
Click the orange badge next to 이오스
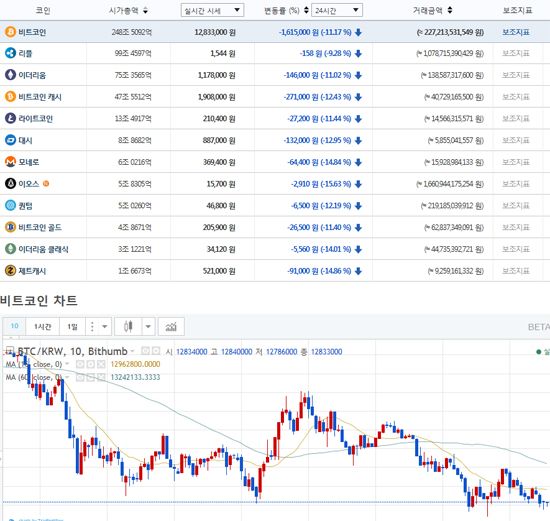pos(46,183)
